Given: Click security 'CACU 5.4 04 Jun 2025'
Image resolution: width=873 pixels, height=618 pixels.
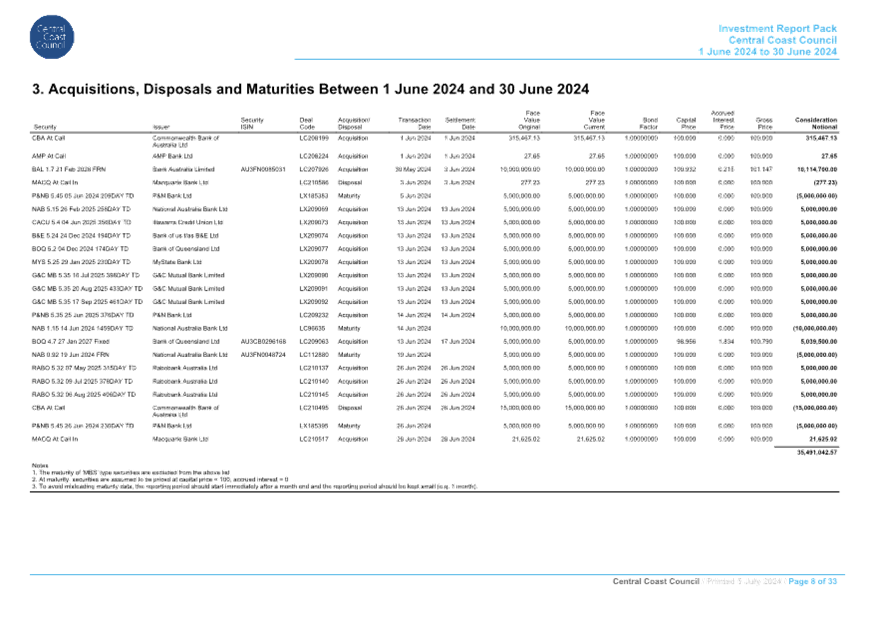Looking at the screenshot, I should click(x=81, y=223).
